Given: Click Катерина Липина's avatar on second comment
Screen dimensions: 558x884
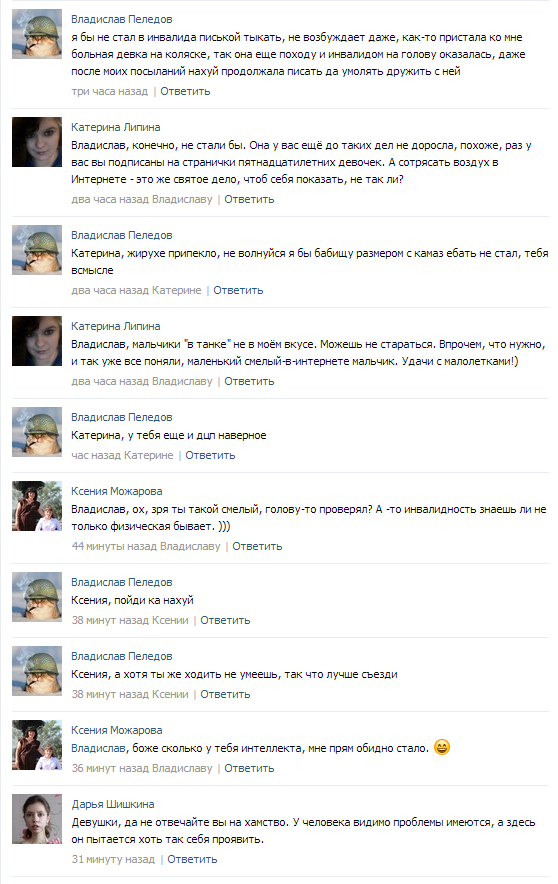Looking at the screenshot, I should point(37,142).
